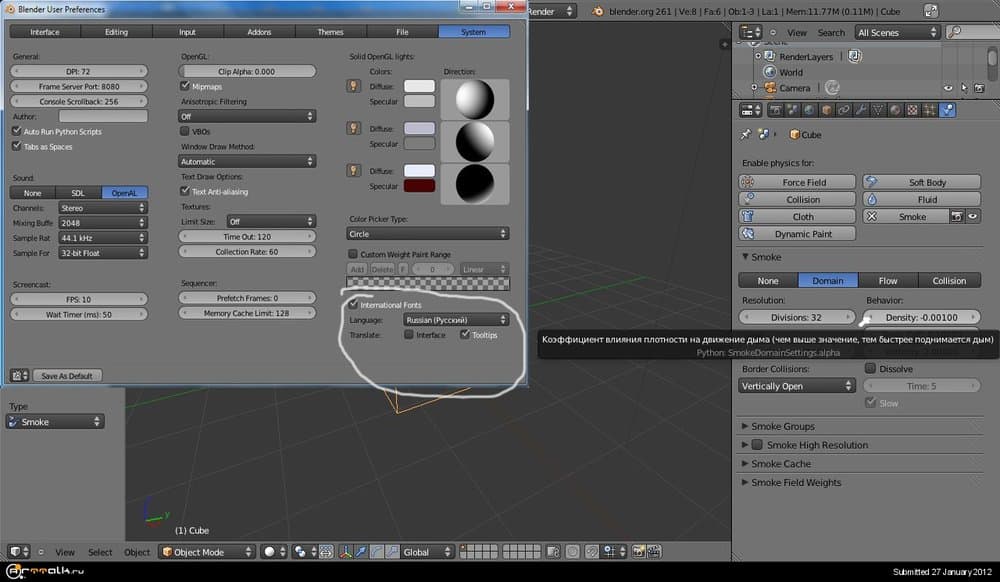Switch to the Addons preferences tab
1000x582 pixels.
coord(258,32)
